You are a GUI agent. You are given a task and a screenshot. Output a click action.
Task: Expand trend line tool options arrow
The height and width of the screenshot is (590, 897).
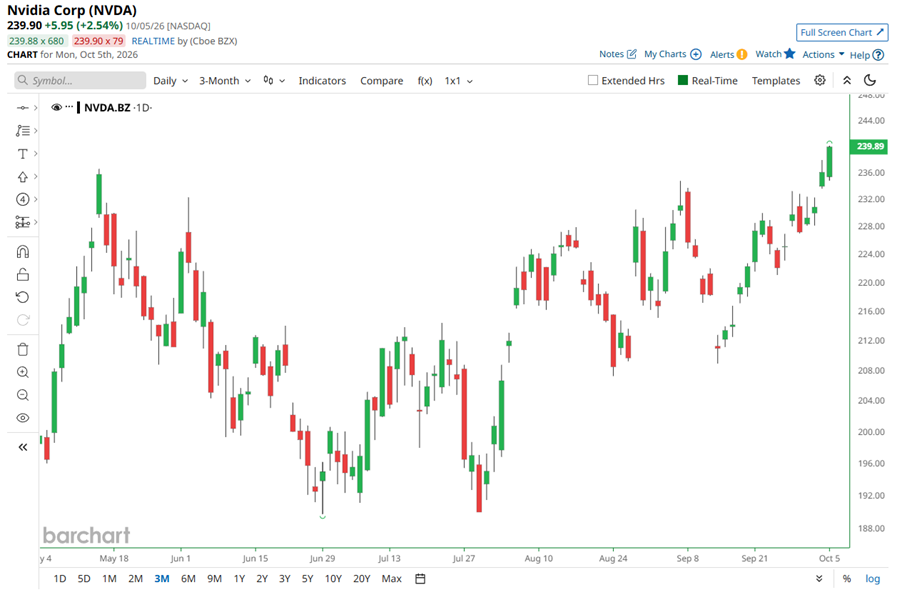pos(35,108)
